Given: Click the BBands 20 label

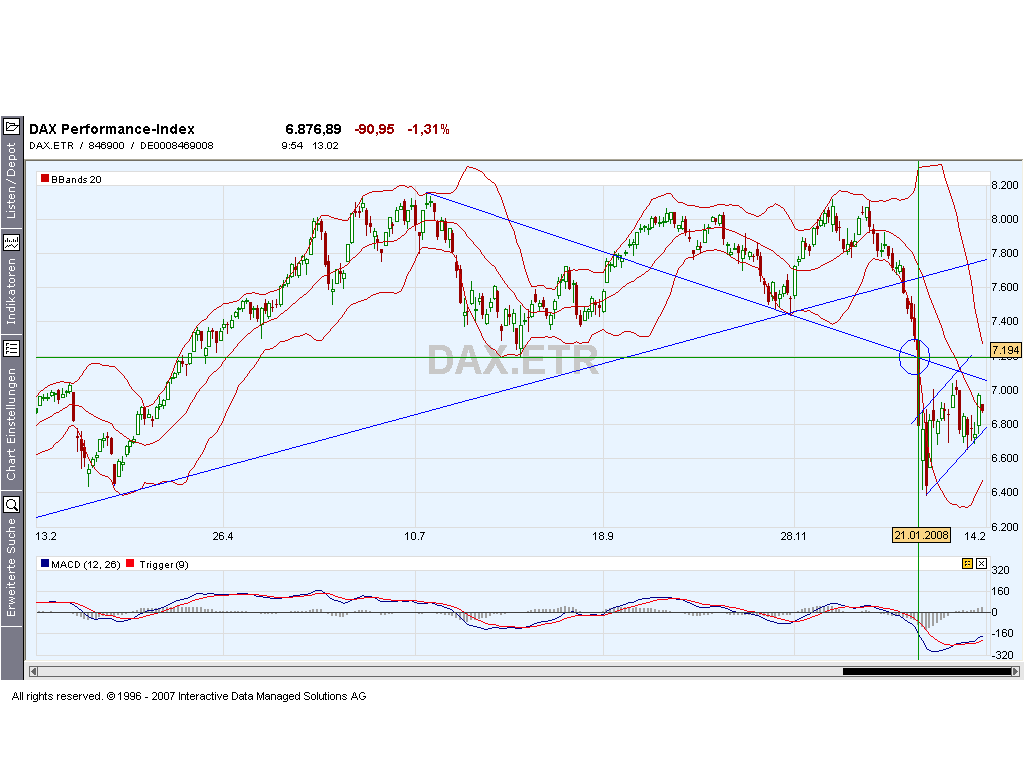Looking at the screenshot, I should pyautogui.click(x=76, y=180).
